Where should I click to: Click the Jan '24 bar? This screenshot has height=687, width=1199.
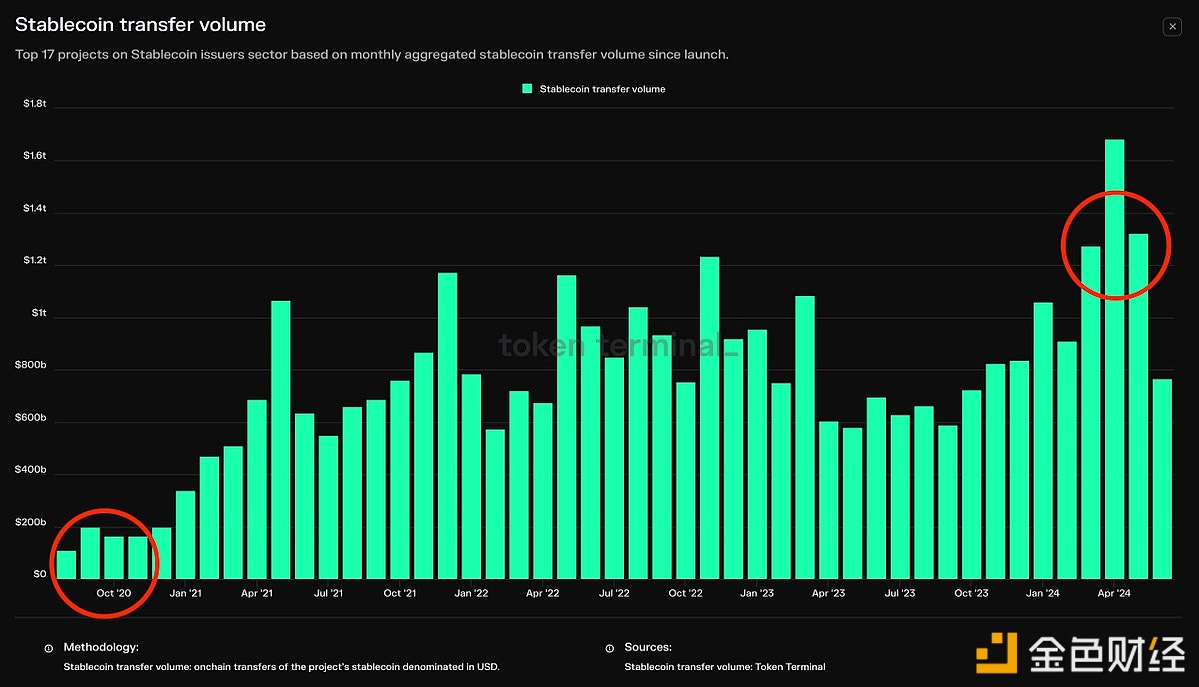(x=1043, y=440)
